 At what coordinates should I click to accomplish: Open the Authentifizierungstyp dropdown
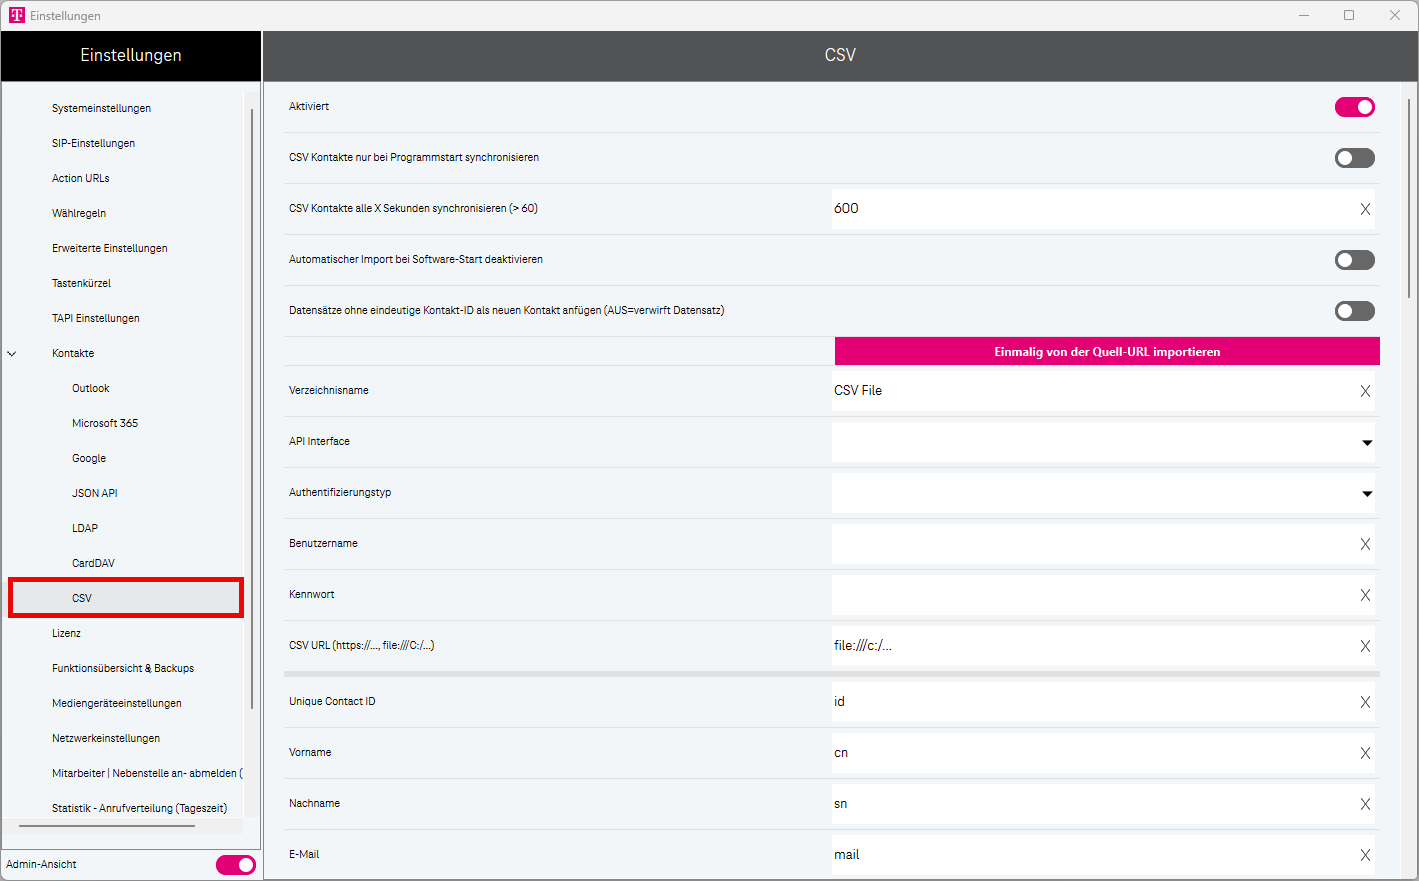coord(1366,493)
